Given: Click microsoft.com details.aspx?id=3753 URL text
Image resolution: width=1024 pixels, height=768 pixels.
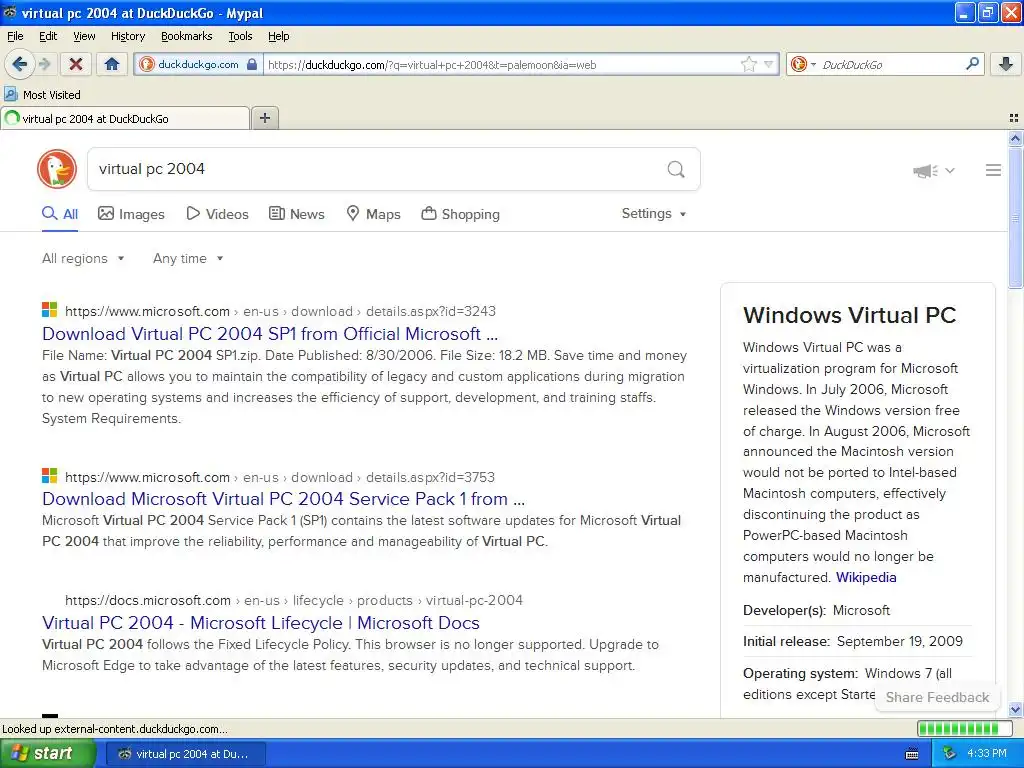Looking at the screenshot, I should click(x=280, y=477).
